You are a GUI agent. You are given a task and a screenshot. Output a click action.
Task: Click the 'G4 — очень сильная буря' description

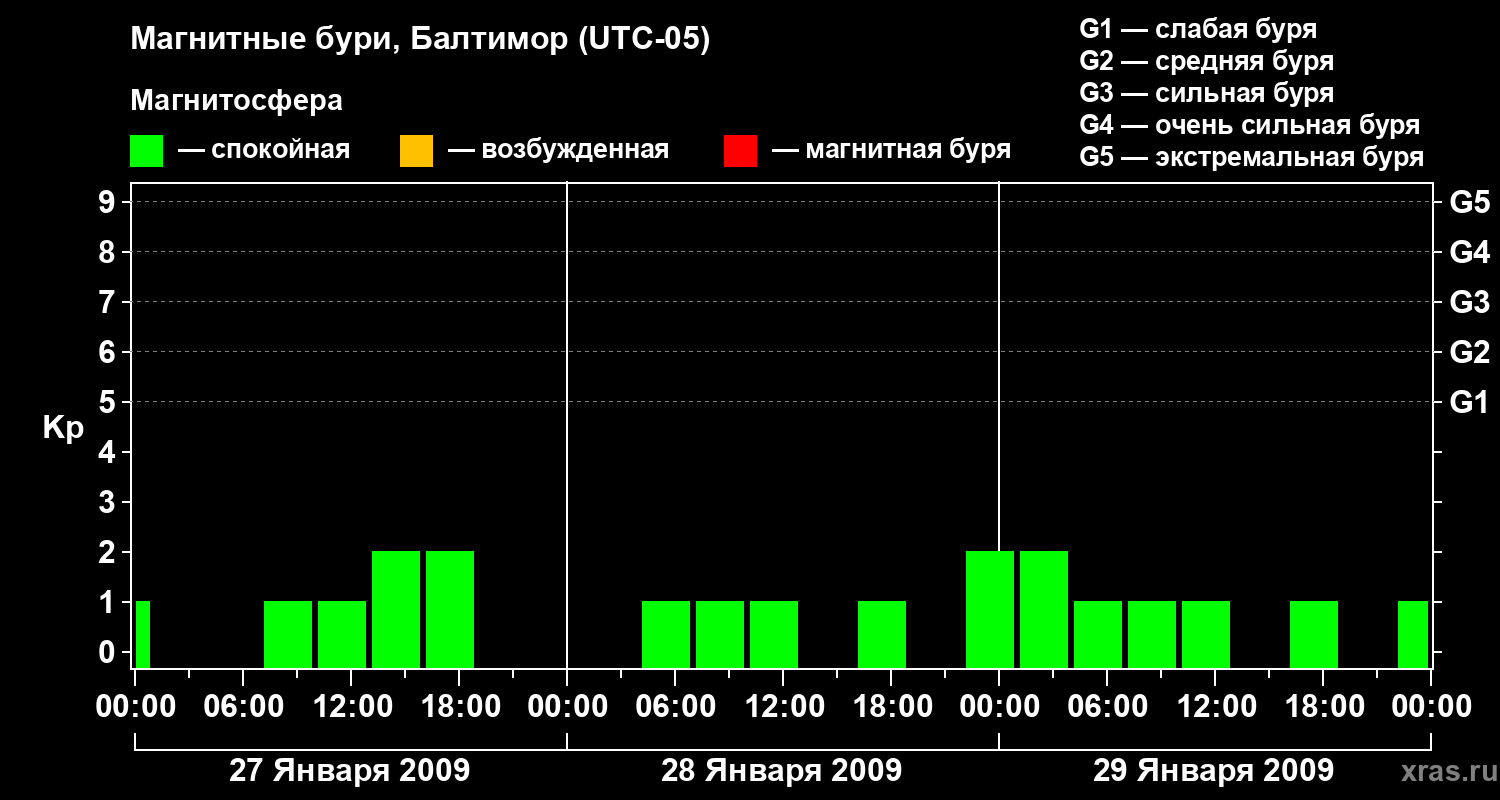(1250, 125)
